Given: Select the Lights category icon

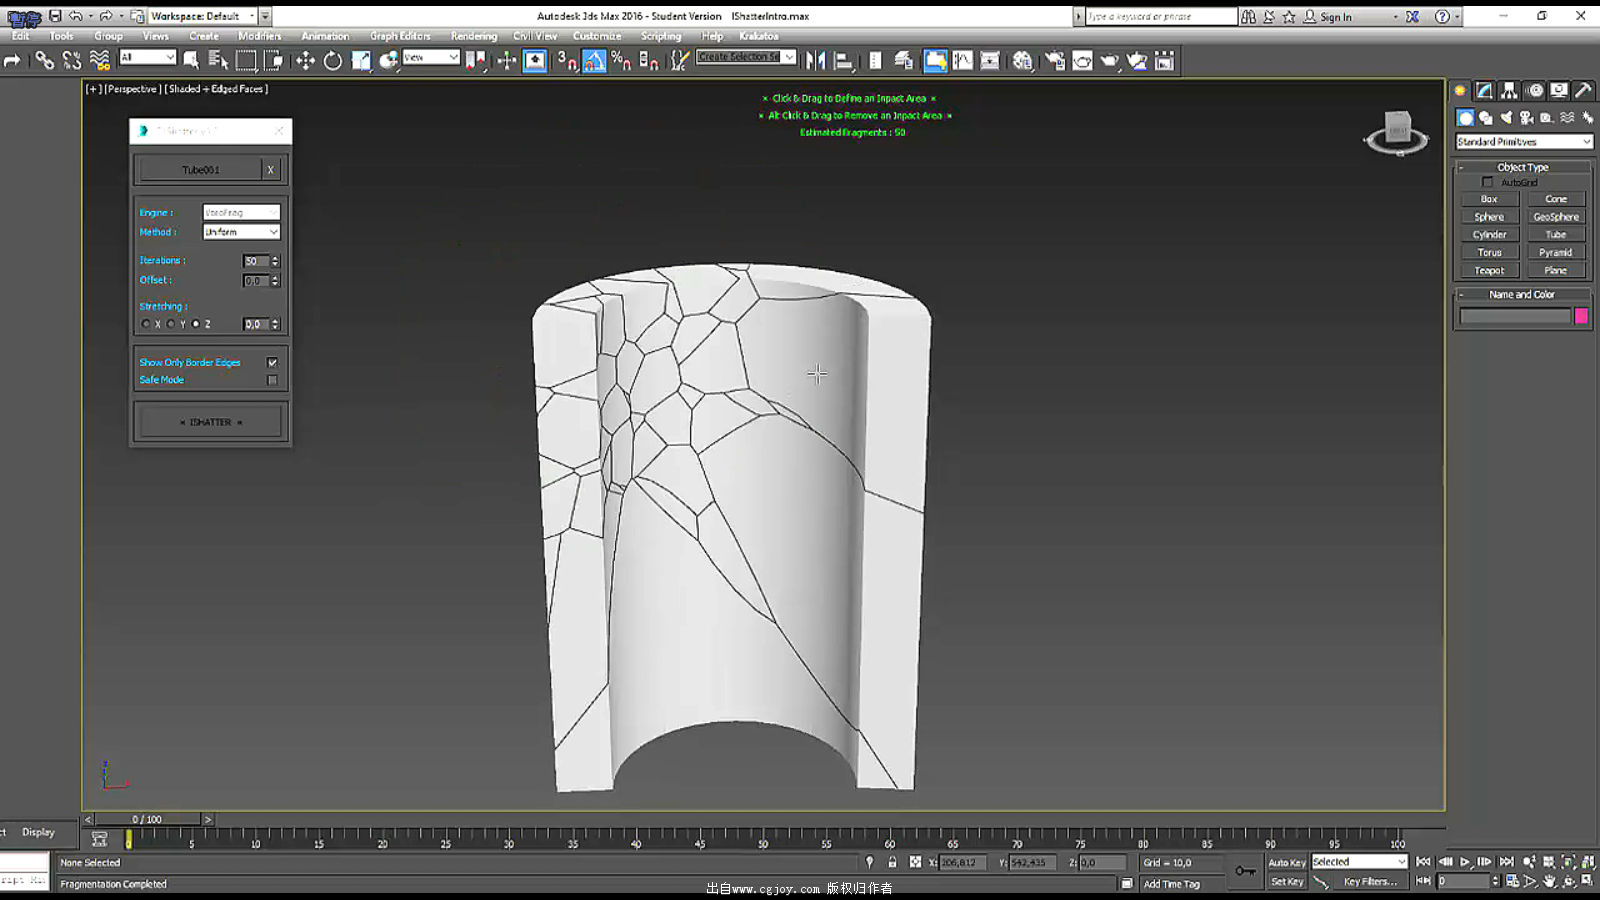Looking at the screenshot, I should (1506, 118).
